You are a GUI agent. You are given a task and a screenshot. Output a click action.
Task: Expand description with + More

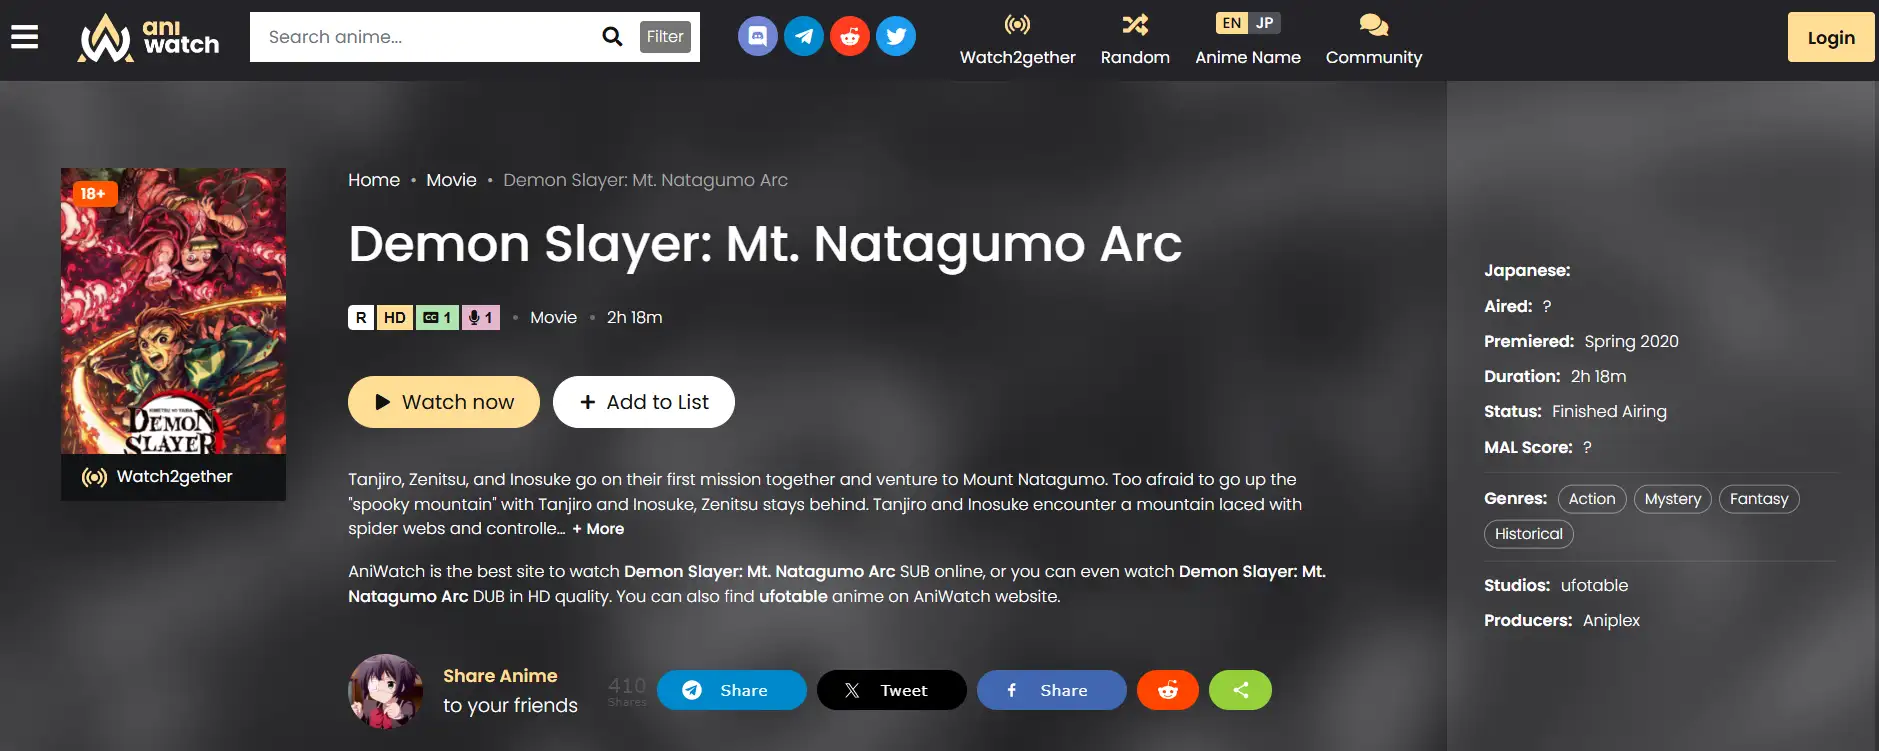click(x=598, y=529)
